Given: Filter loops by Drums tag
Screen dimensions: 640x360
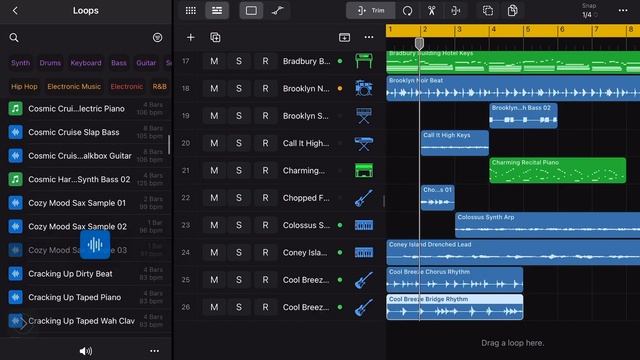Looking at the screenshot, I should click(x=50, y=63).
